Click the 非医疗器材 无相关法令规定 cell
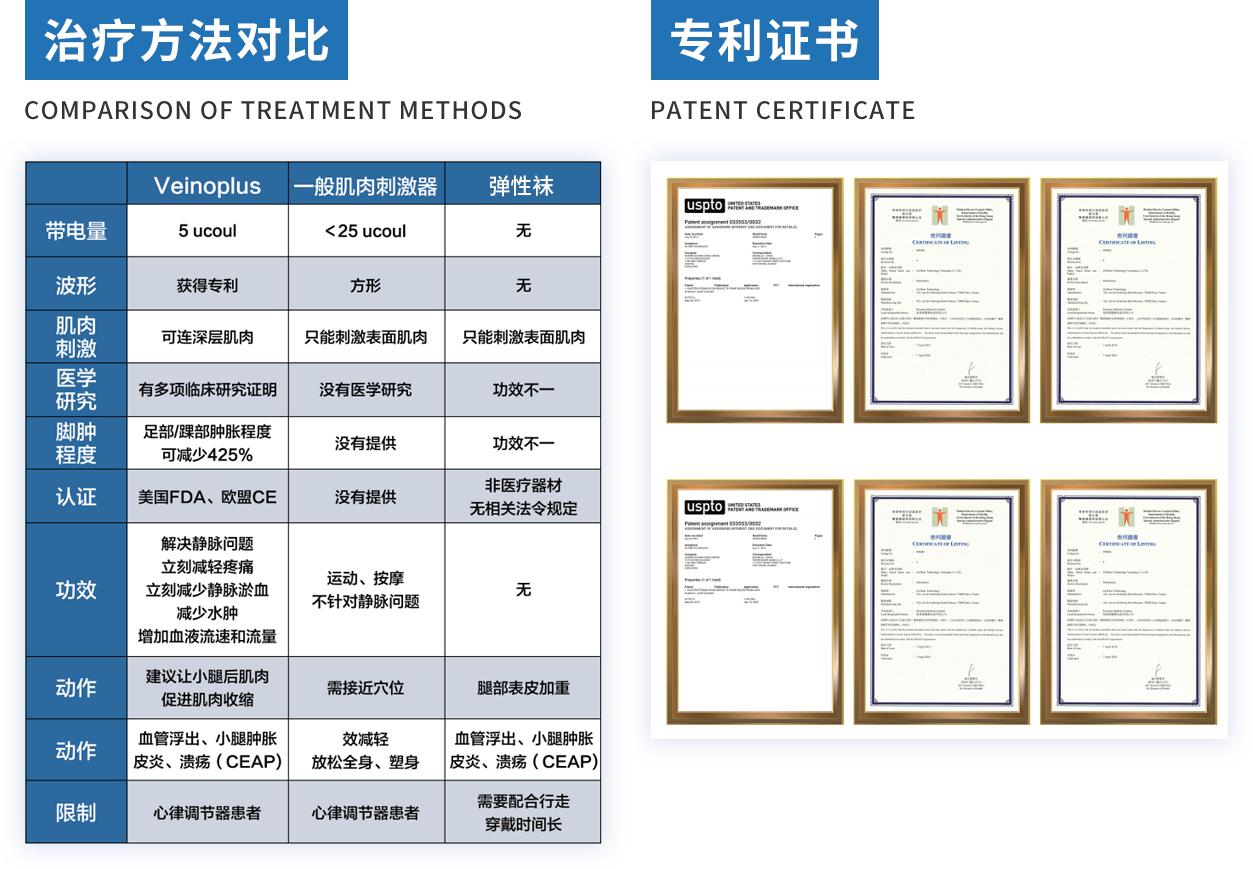 [522, 497]
